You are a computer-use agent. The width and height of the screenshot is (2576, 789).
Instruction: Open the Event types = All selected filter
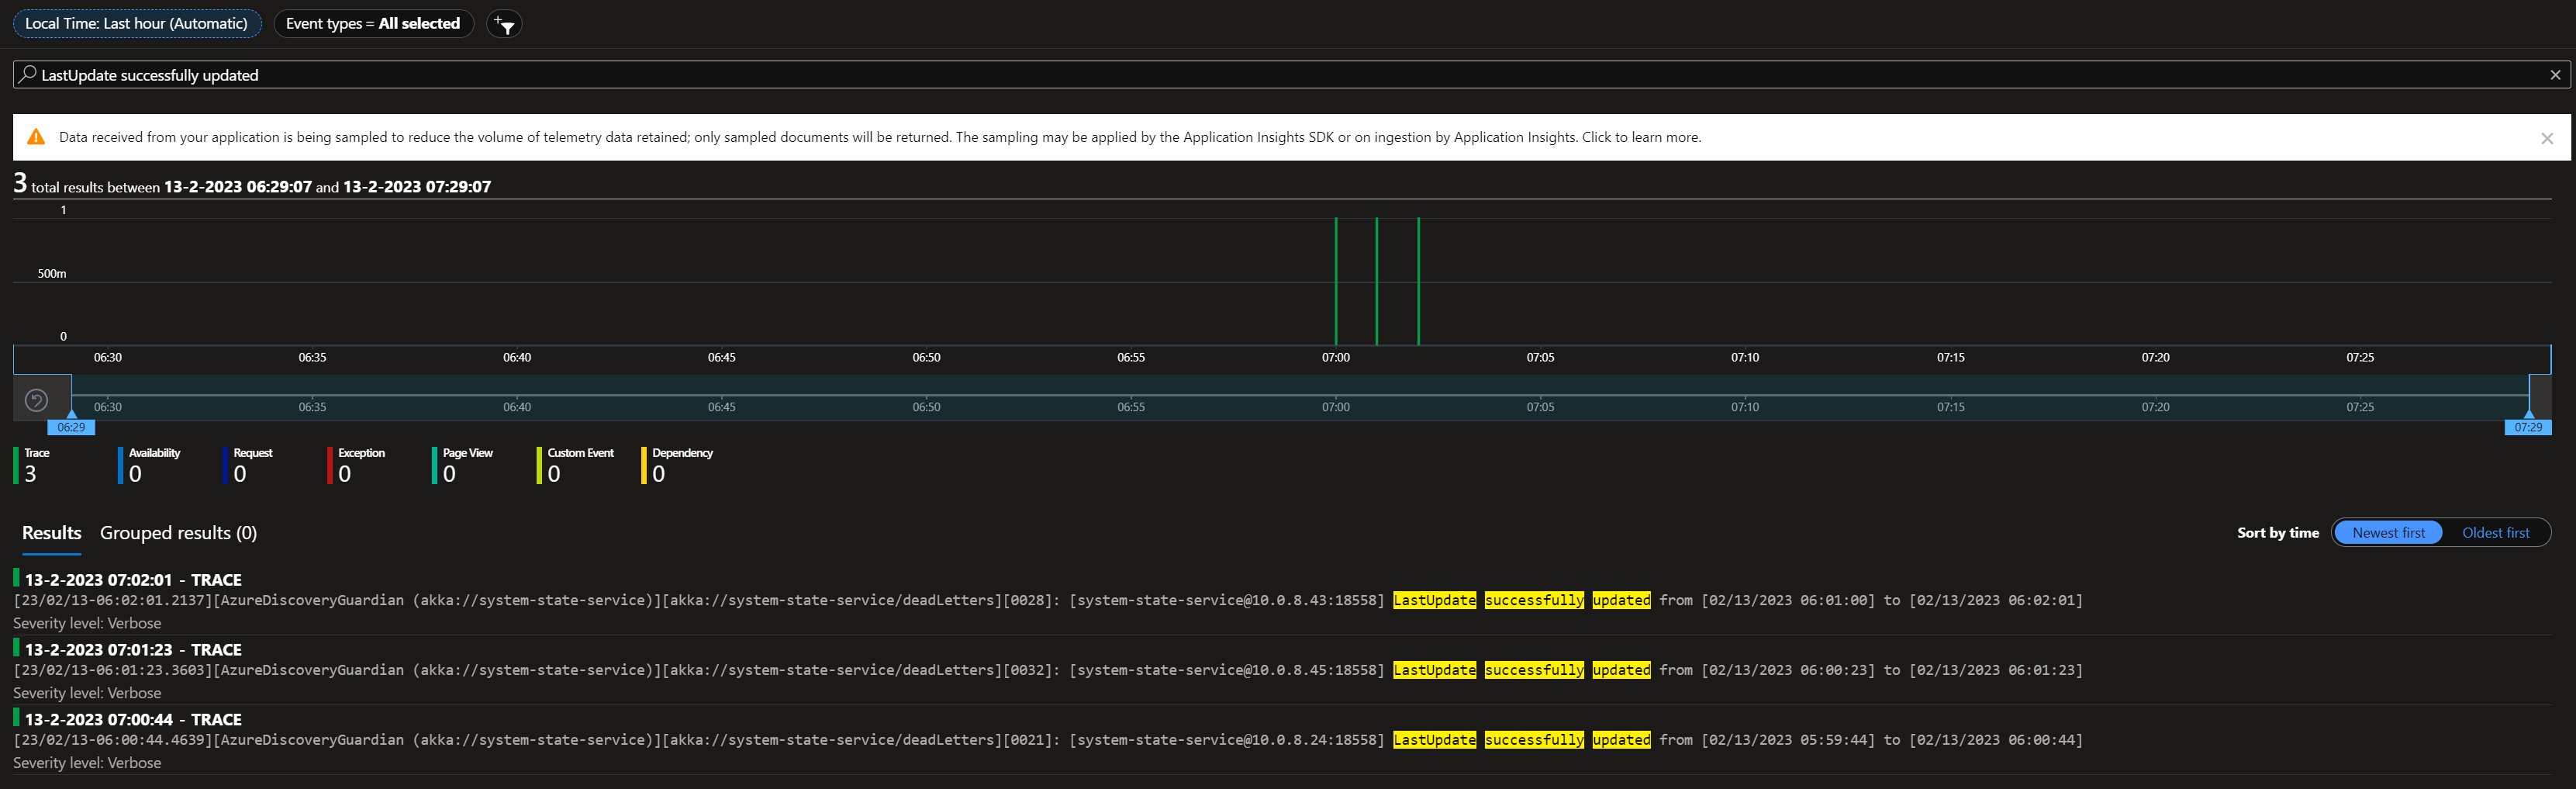coord(373,23)
